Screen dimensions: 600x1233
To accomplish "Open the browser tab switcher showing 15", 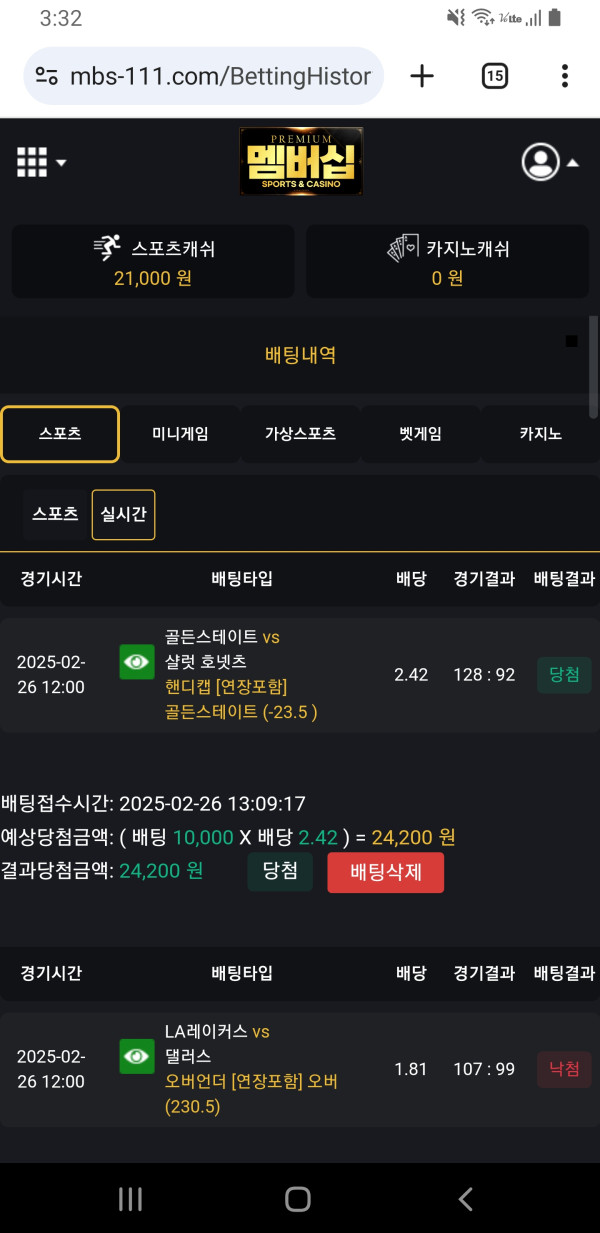I will [x=494, y=75].
